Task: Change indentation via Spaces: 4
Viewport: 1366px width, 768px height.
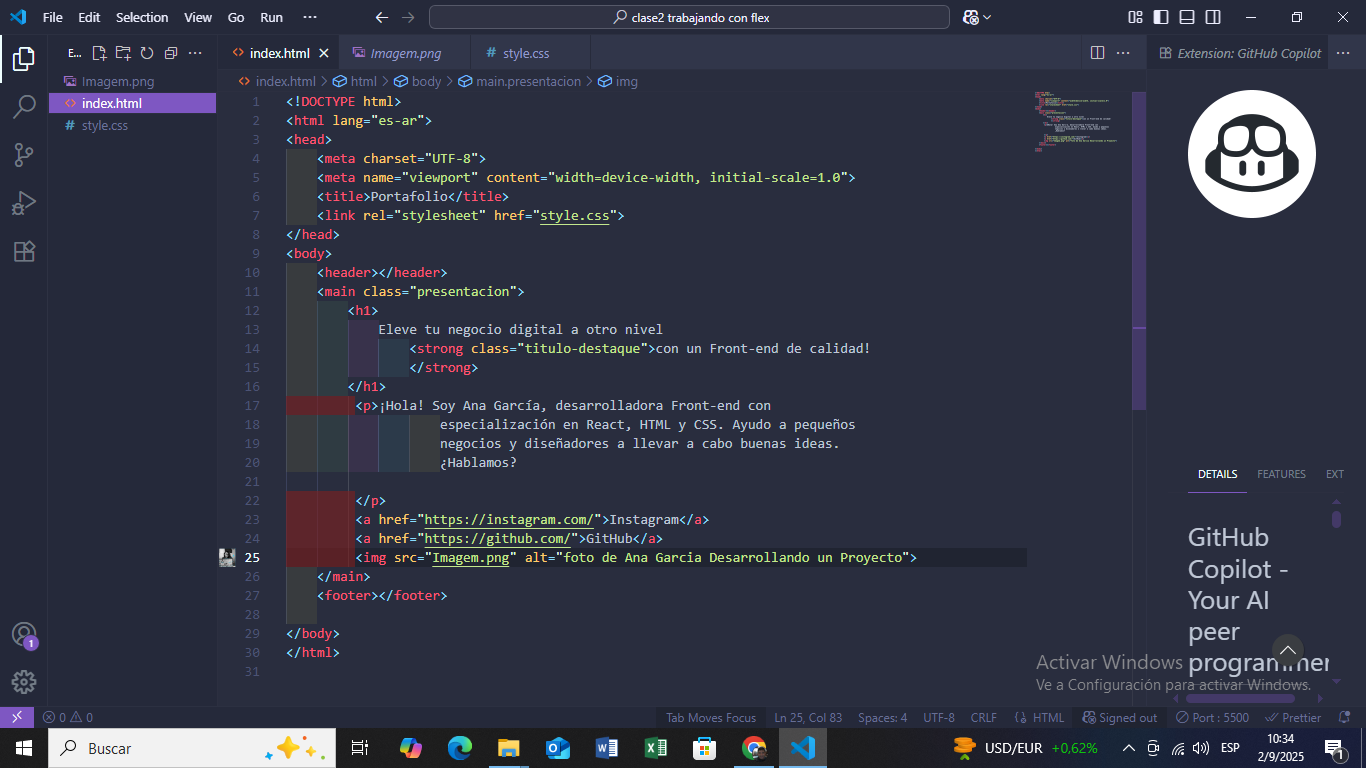Action: pyautogui.click(x=883, y=717)
